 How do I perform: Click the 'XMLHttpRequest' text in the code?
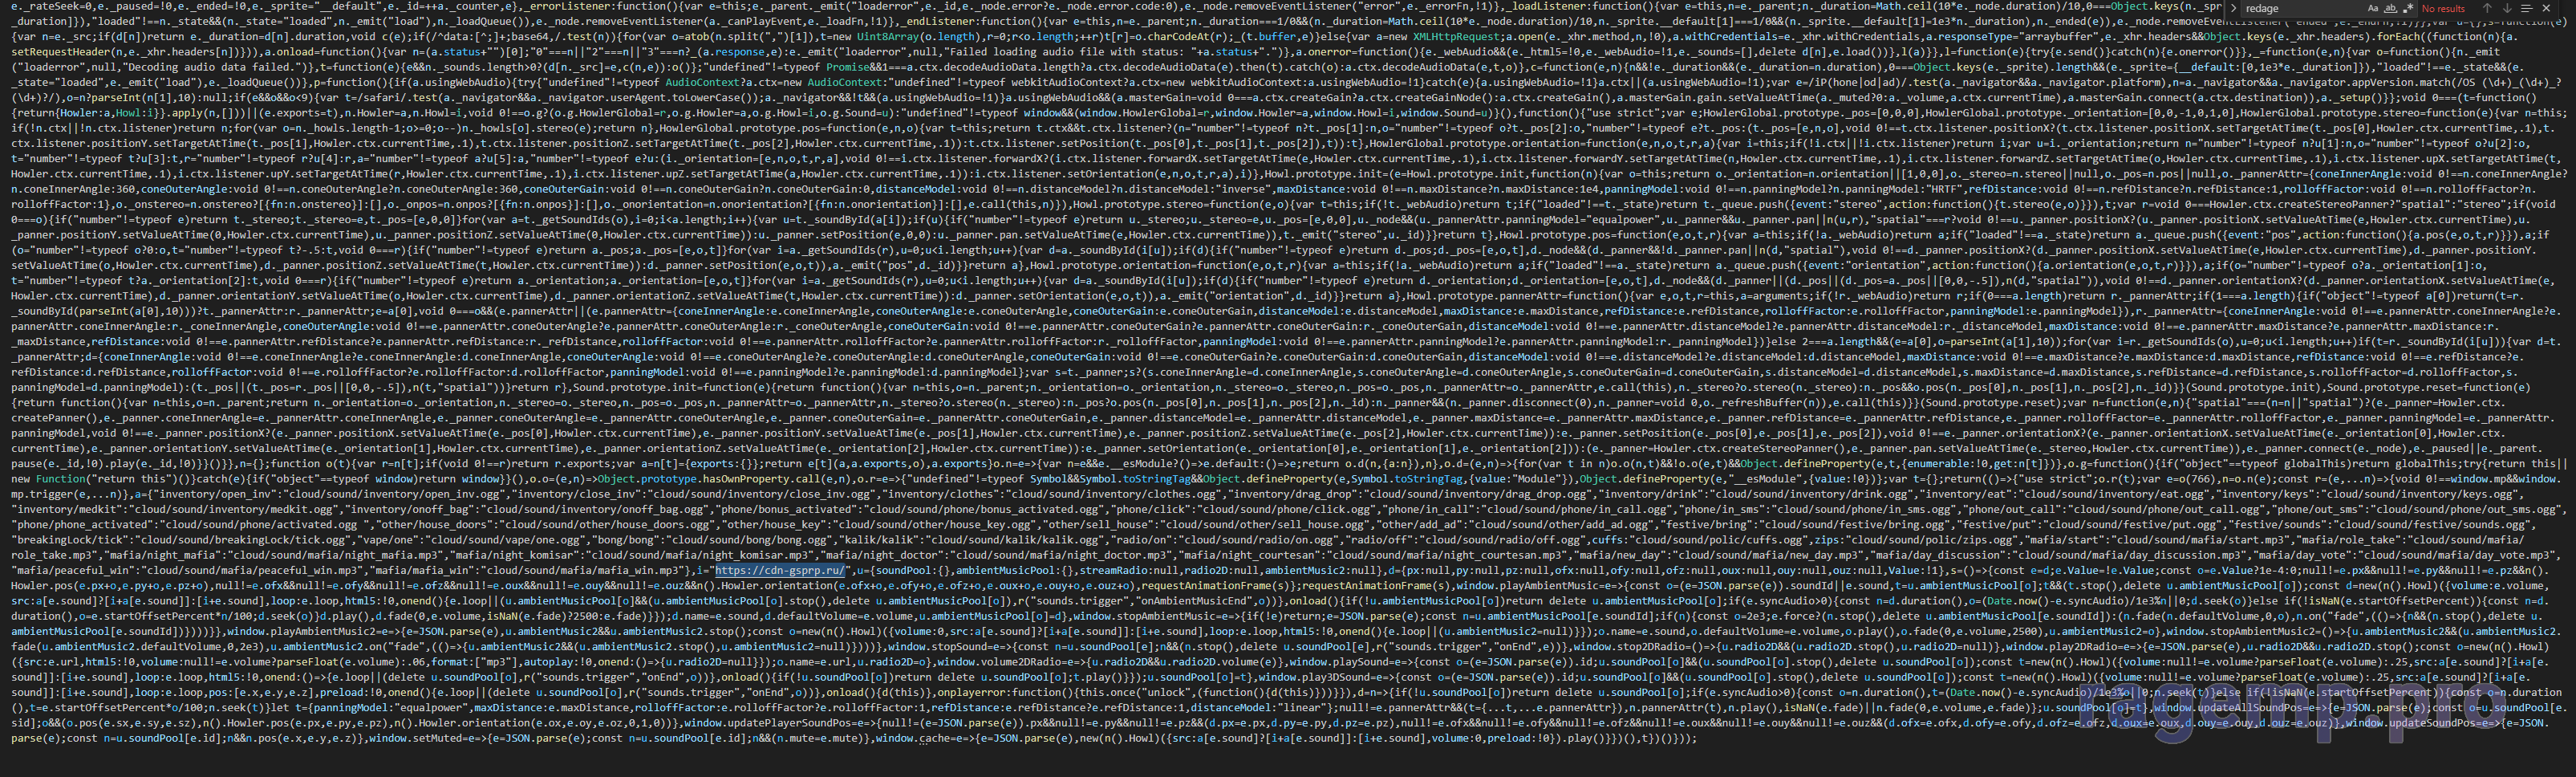pyautogui.click(x=1457, y=36)
